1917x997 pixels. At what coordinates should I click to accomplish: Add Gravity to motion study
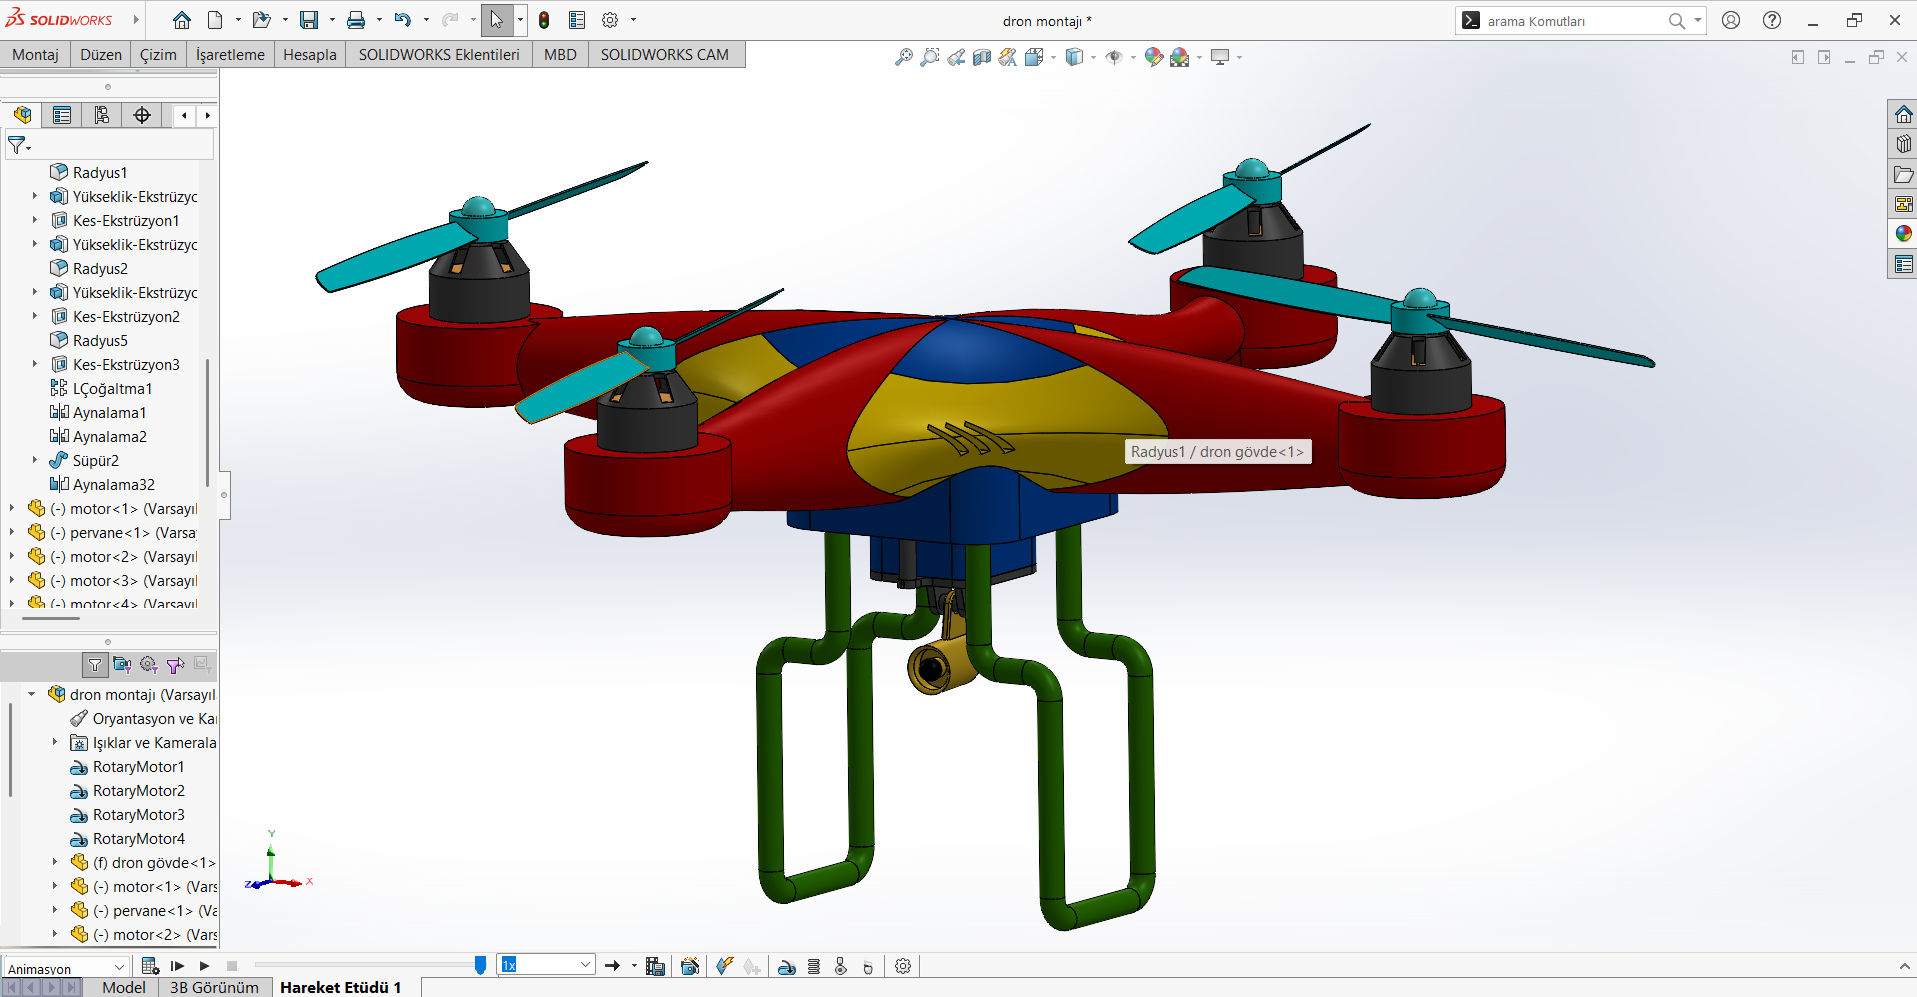pyautogui.click(x=868, y=966)
